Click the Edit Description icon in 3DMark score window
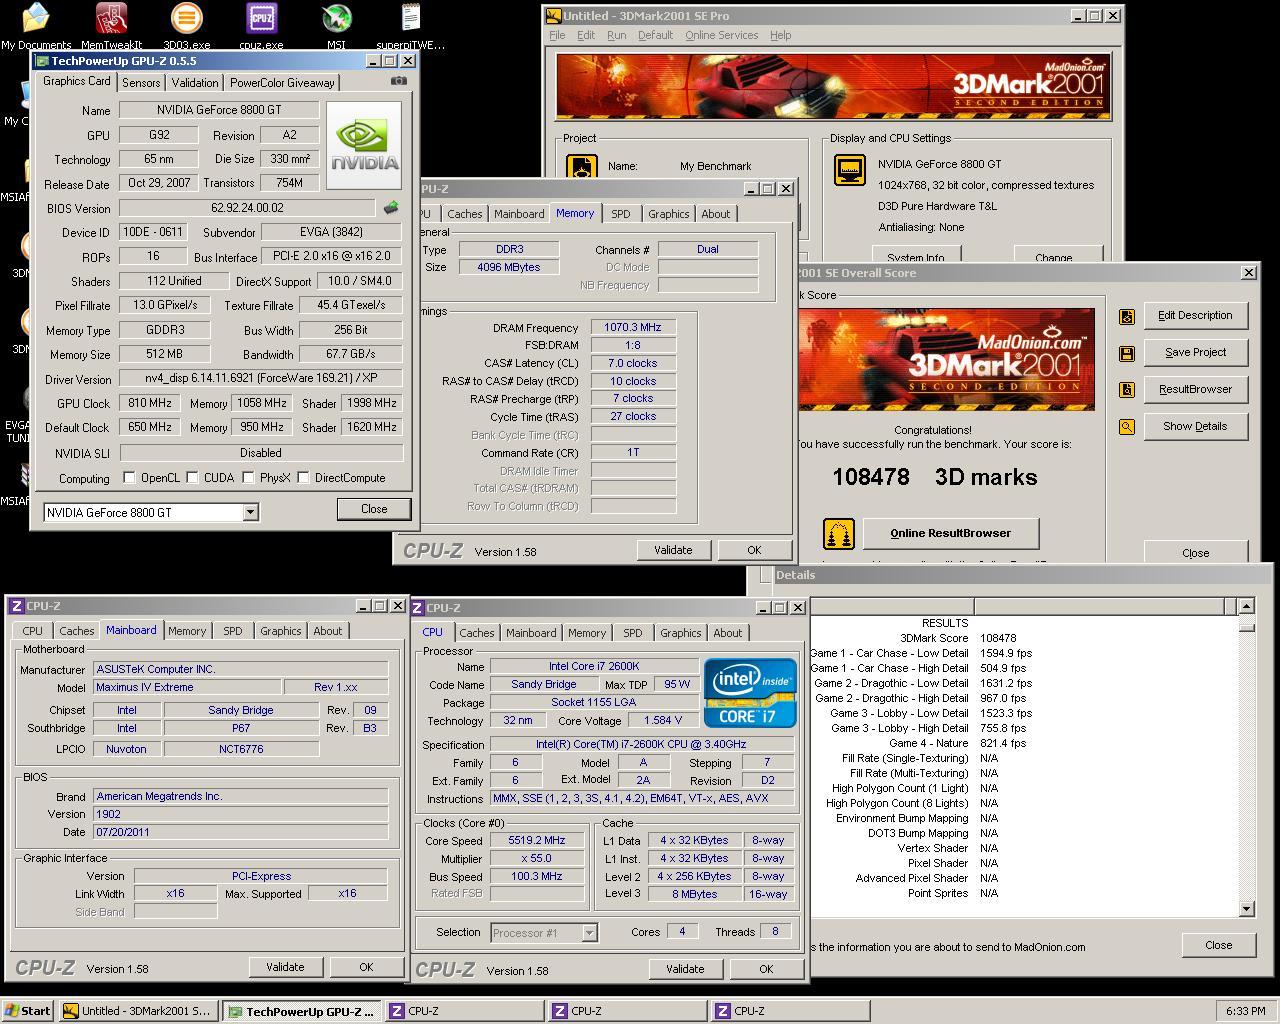The height and width of the screenshot is (1024, 1280). 1127,316
